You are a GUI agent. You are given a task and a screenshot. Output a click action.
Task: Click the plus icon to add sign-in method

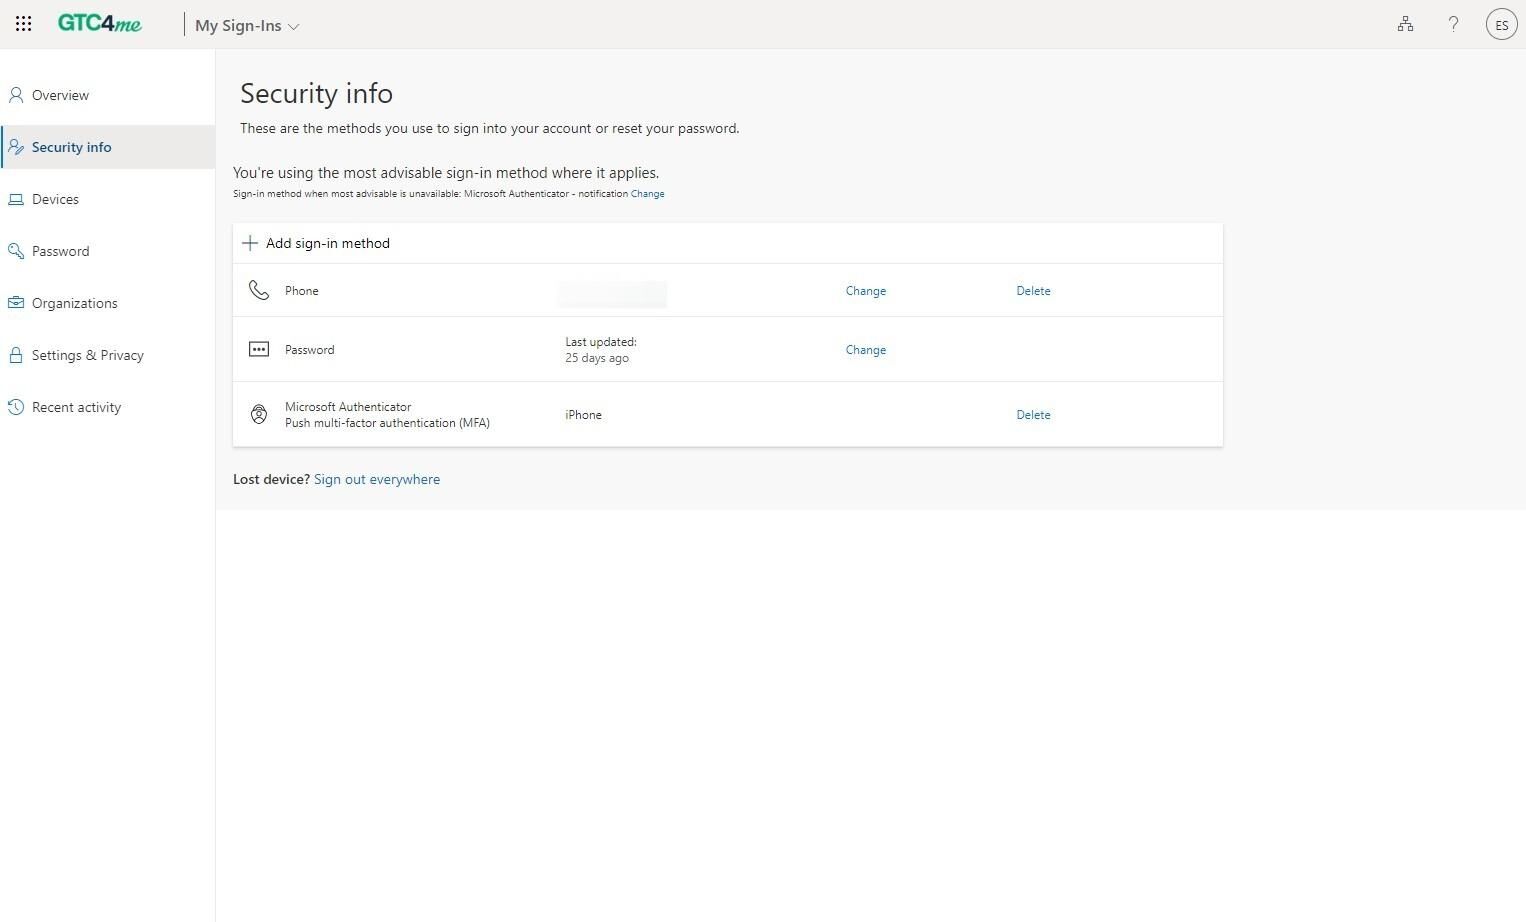(250, 243)
